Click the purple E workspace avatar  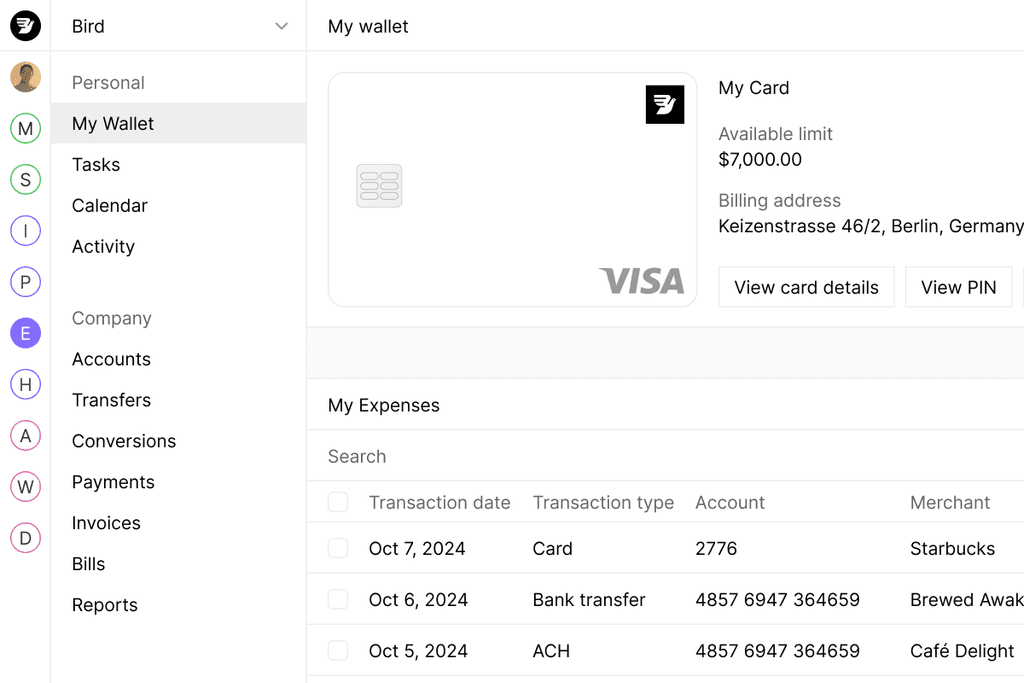(x=24, y=333)
